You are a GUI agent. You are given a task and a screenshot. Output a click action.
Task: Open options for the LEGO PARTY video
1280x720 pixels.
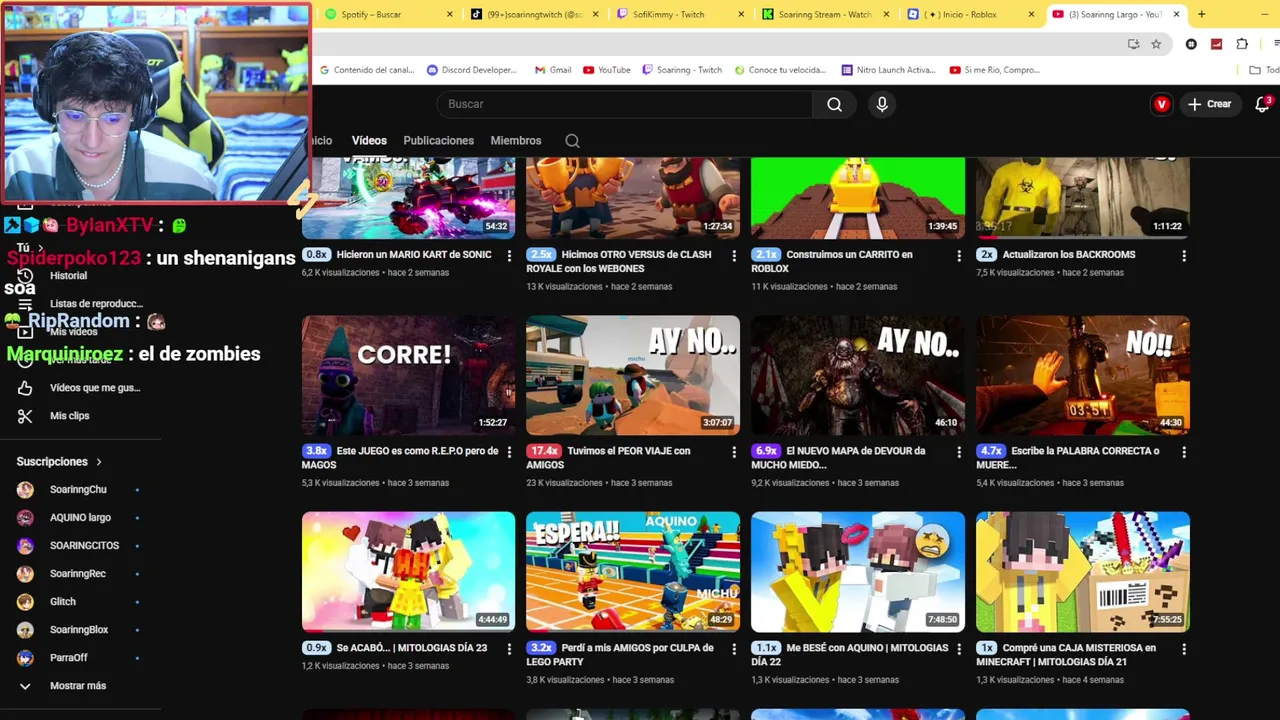click(x=734, y=649)
